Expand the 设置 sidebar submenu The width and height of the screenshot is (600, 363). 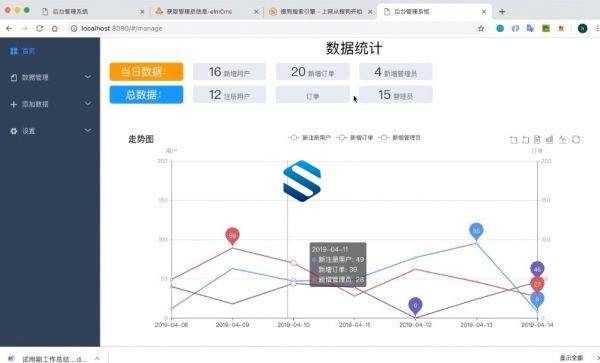[x=50, y=131]
